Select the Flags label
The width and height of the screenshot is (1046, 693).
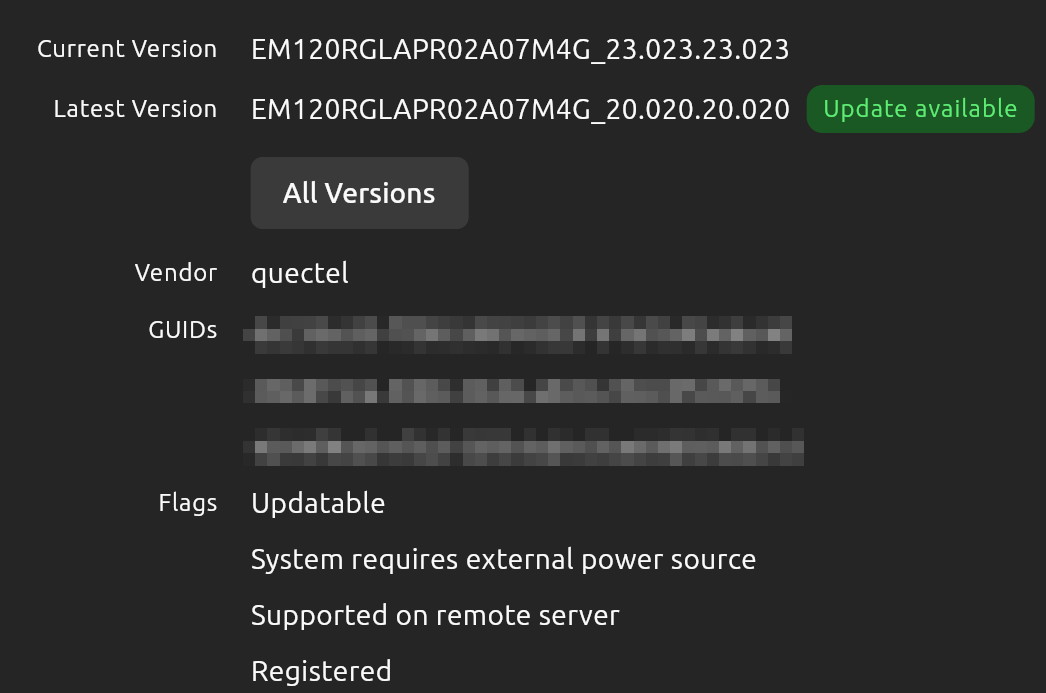click(188, 503)
